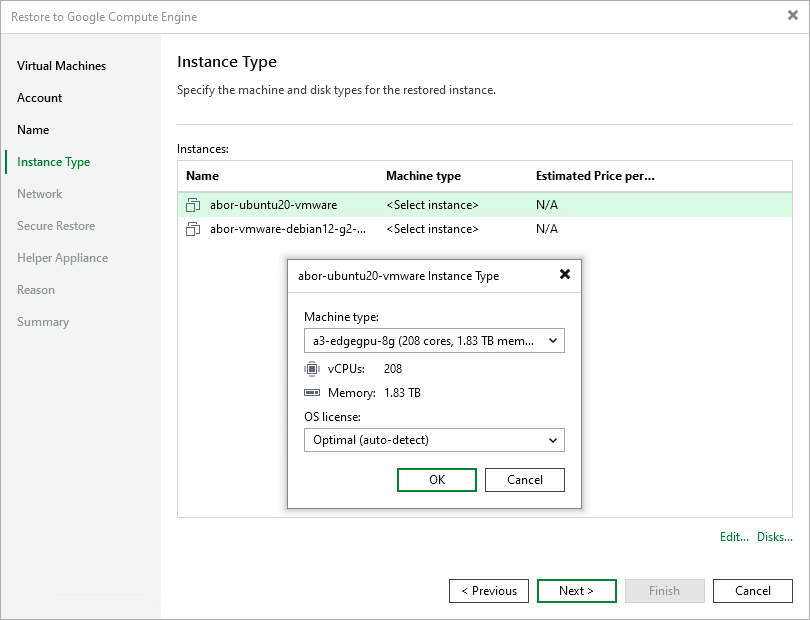The image size is (810, 620).
Task: Click the vCPUs processor icon
Action: click(312, 369)
